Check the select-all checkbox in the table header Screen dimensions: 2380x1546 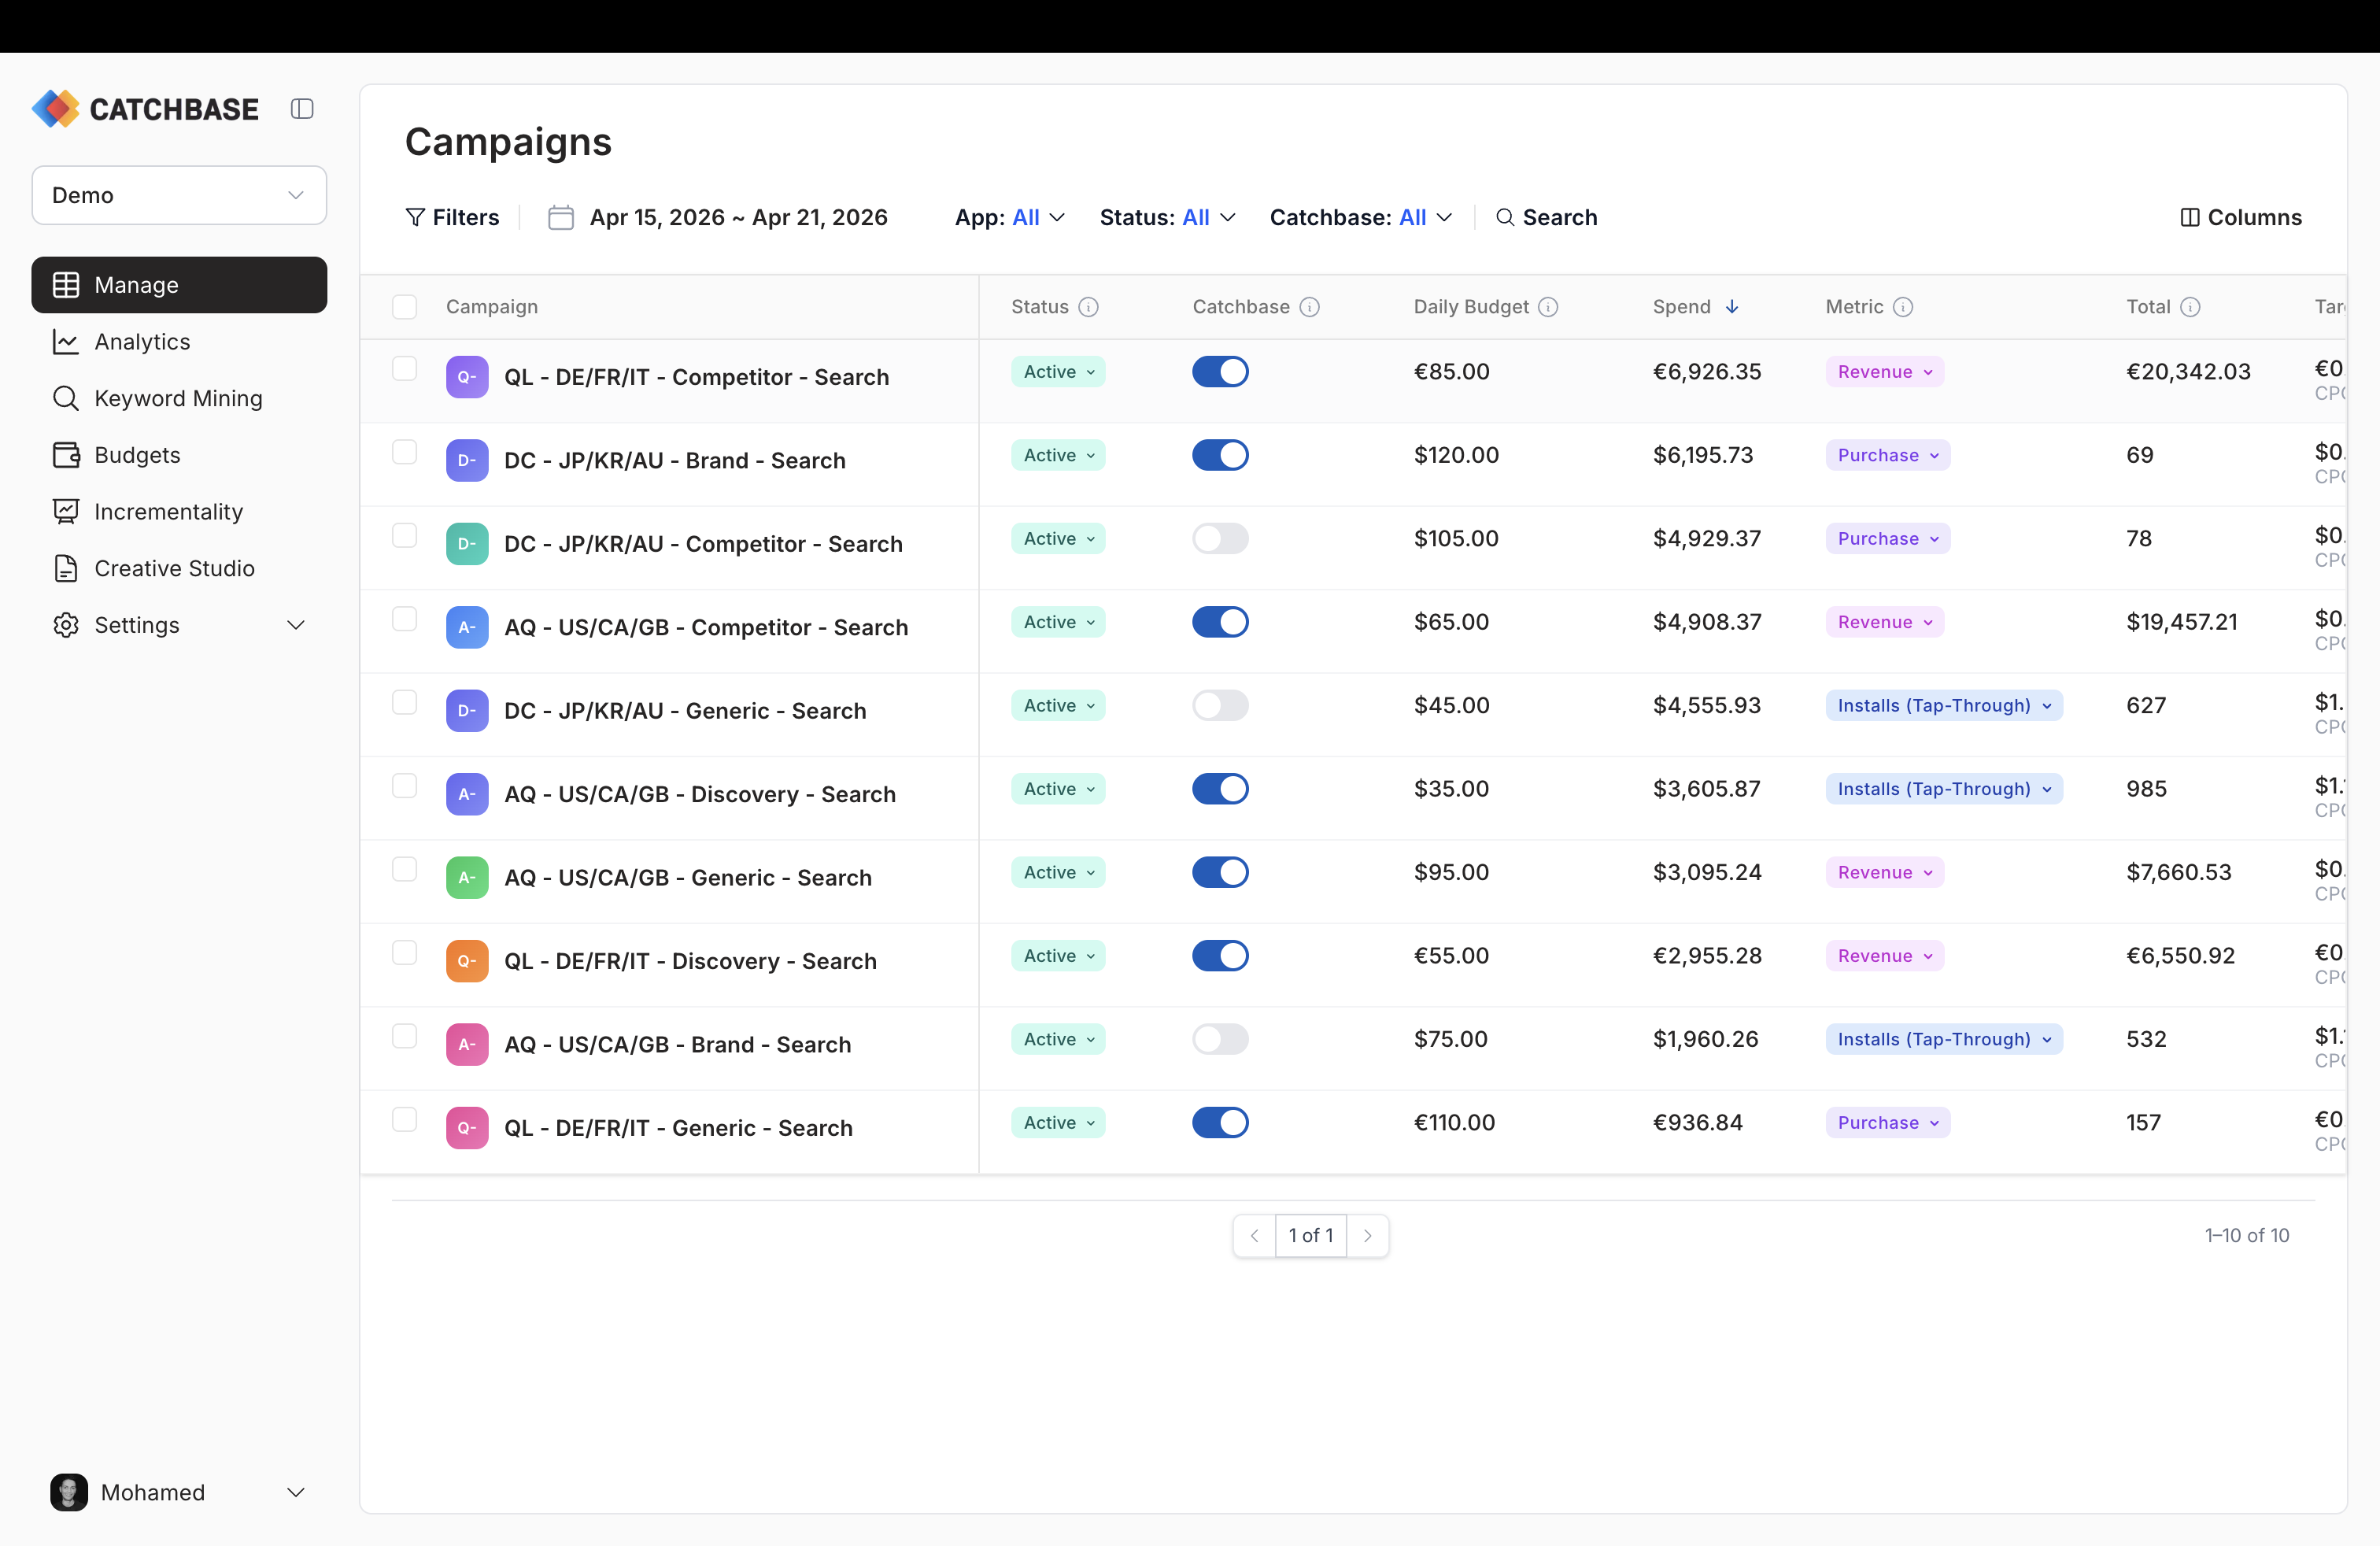click(x=405, y=307)
